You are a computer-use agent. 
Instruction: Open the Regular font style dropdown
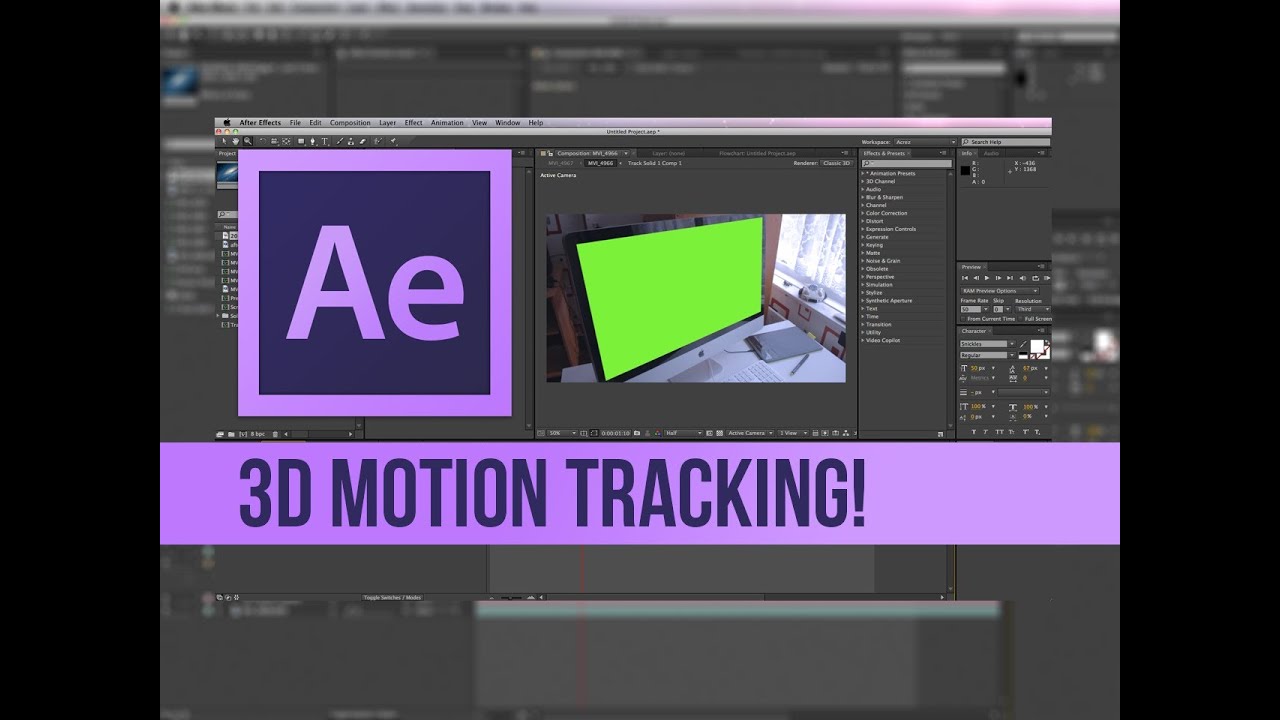(x=987, y=355)
